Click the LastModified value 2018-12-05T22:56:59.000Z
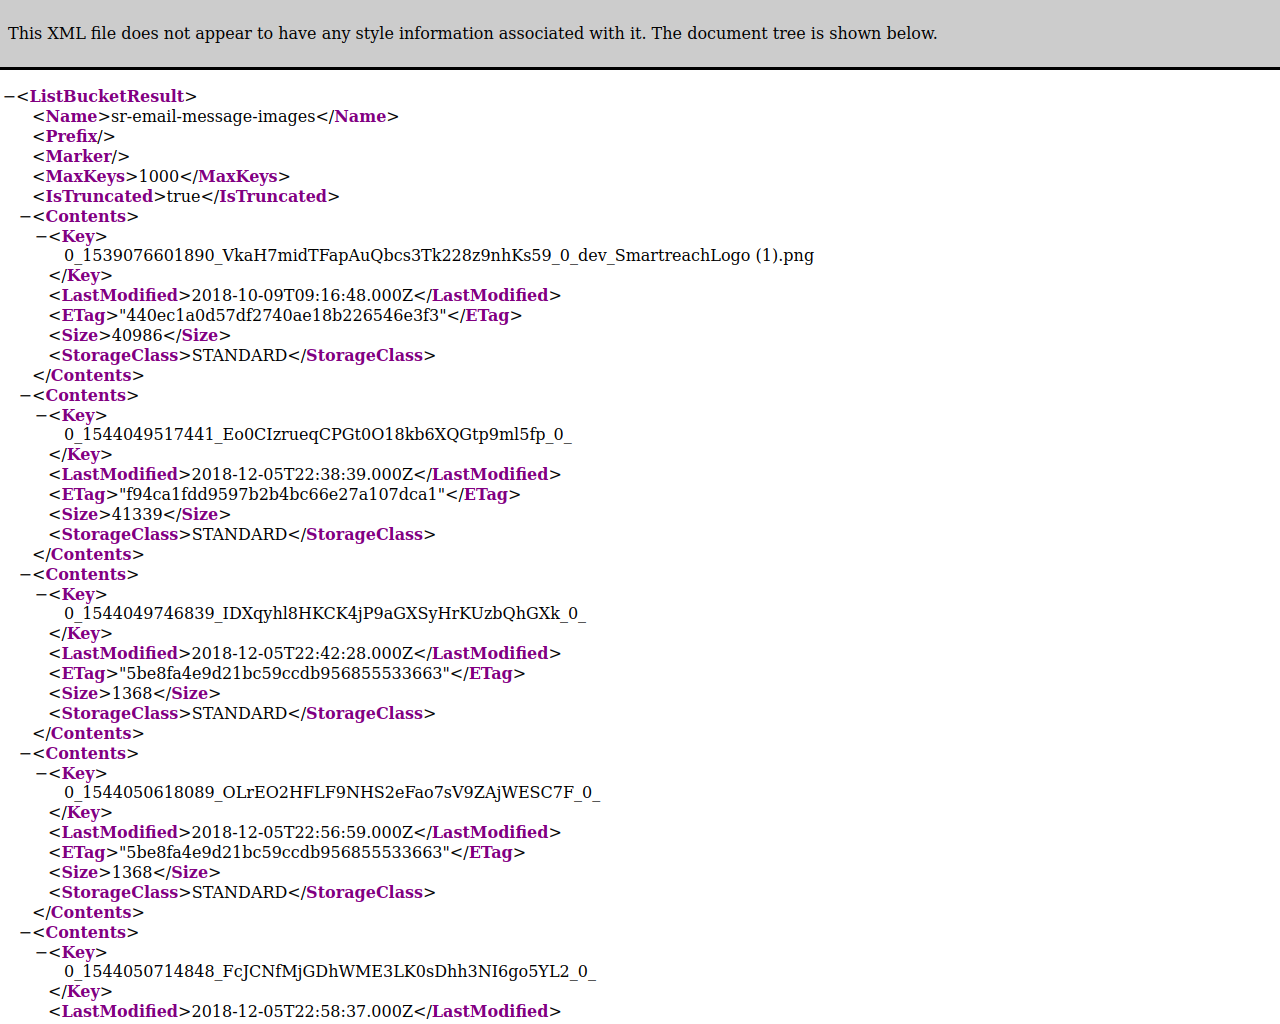The width and height of the screenshot is (1280, 1024). pyautogui.click(x=302, y=833)
